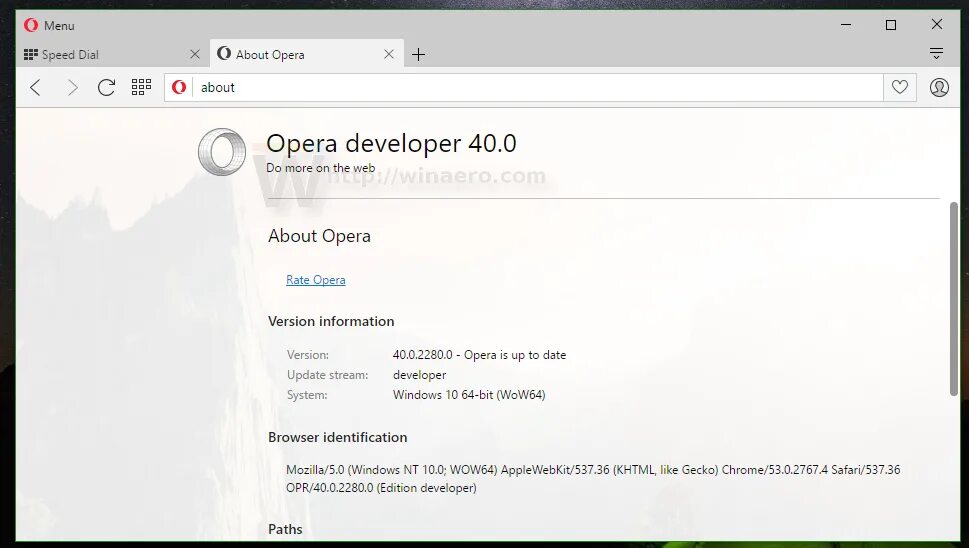The image size is (969, 548).
Task: Click the Opera developer logo image
Action: click(222, 152)
